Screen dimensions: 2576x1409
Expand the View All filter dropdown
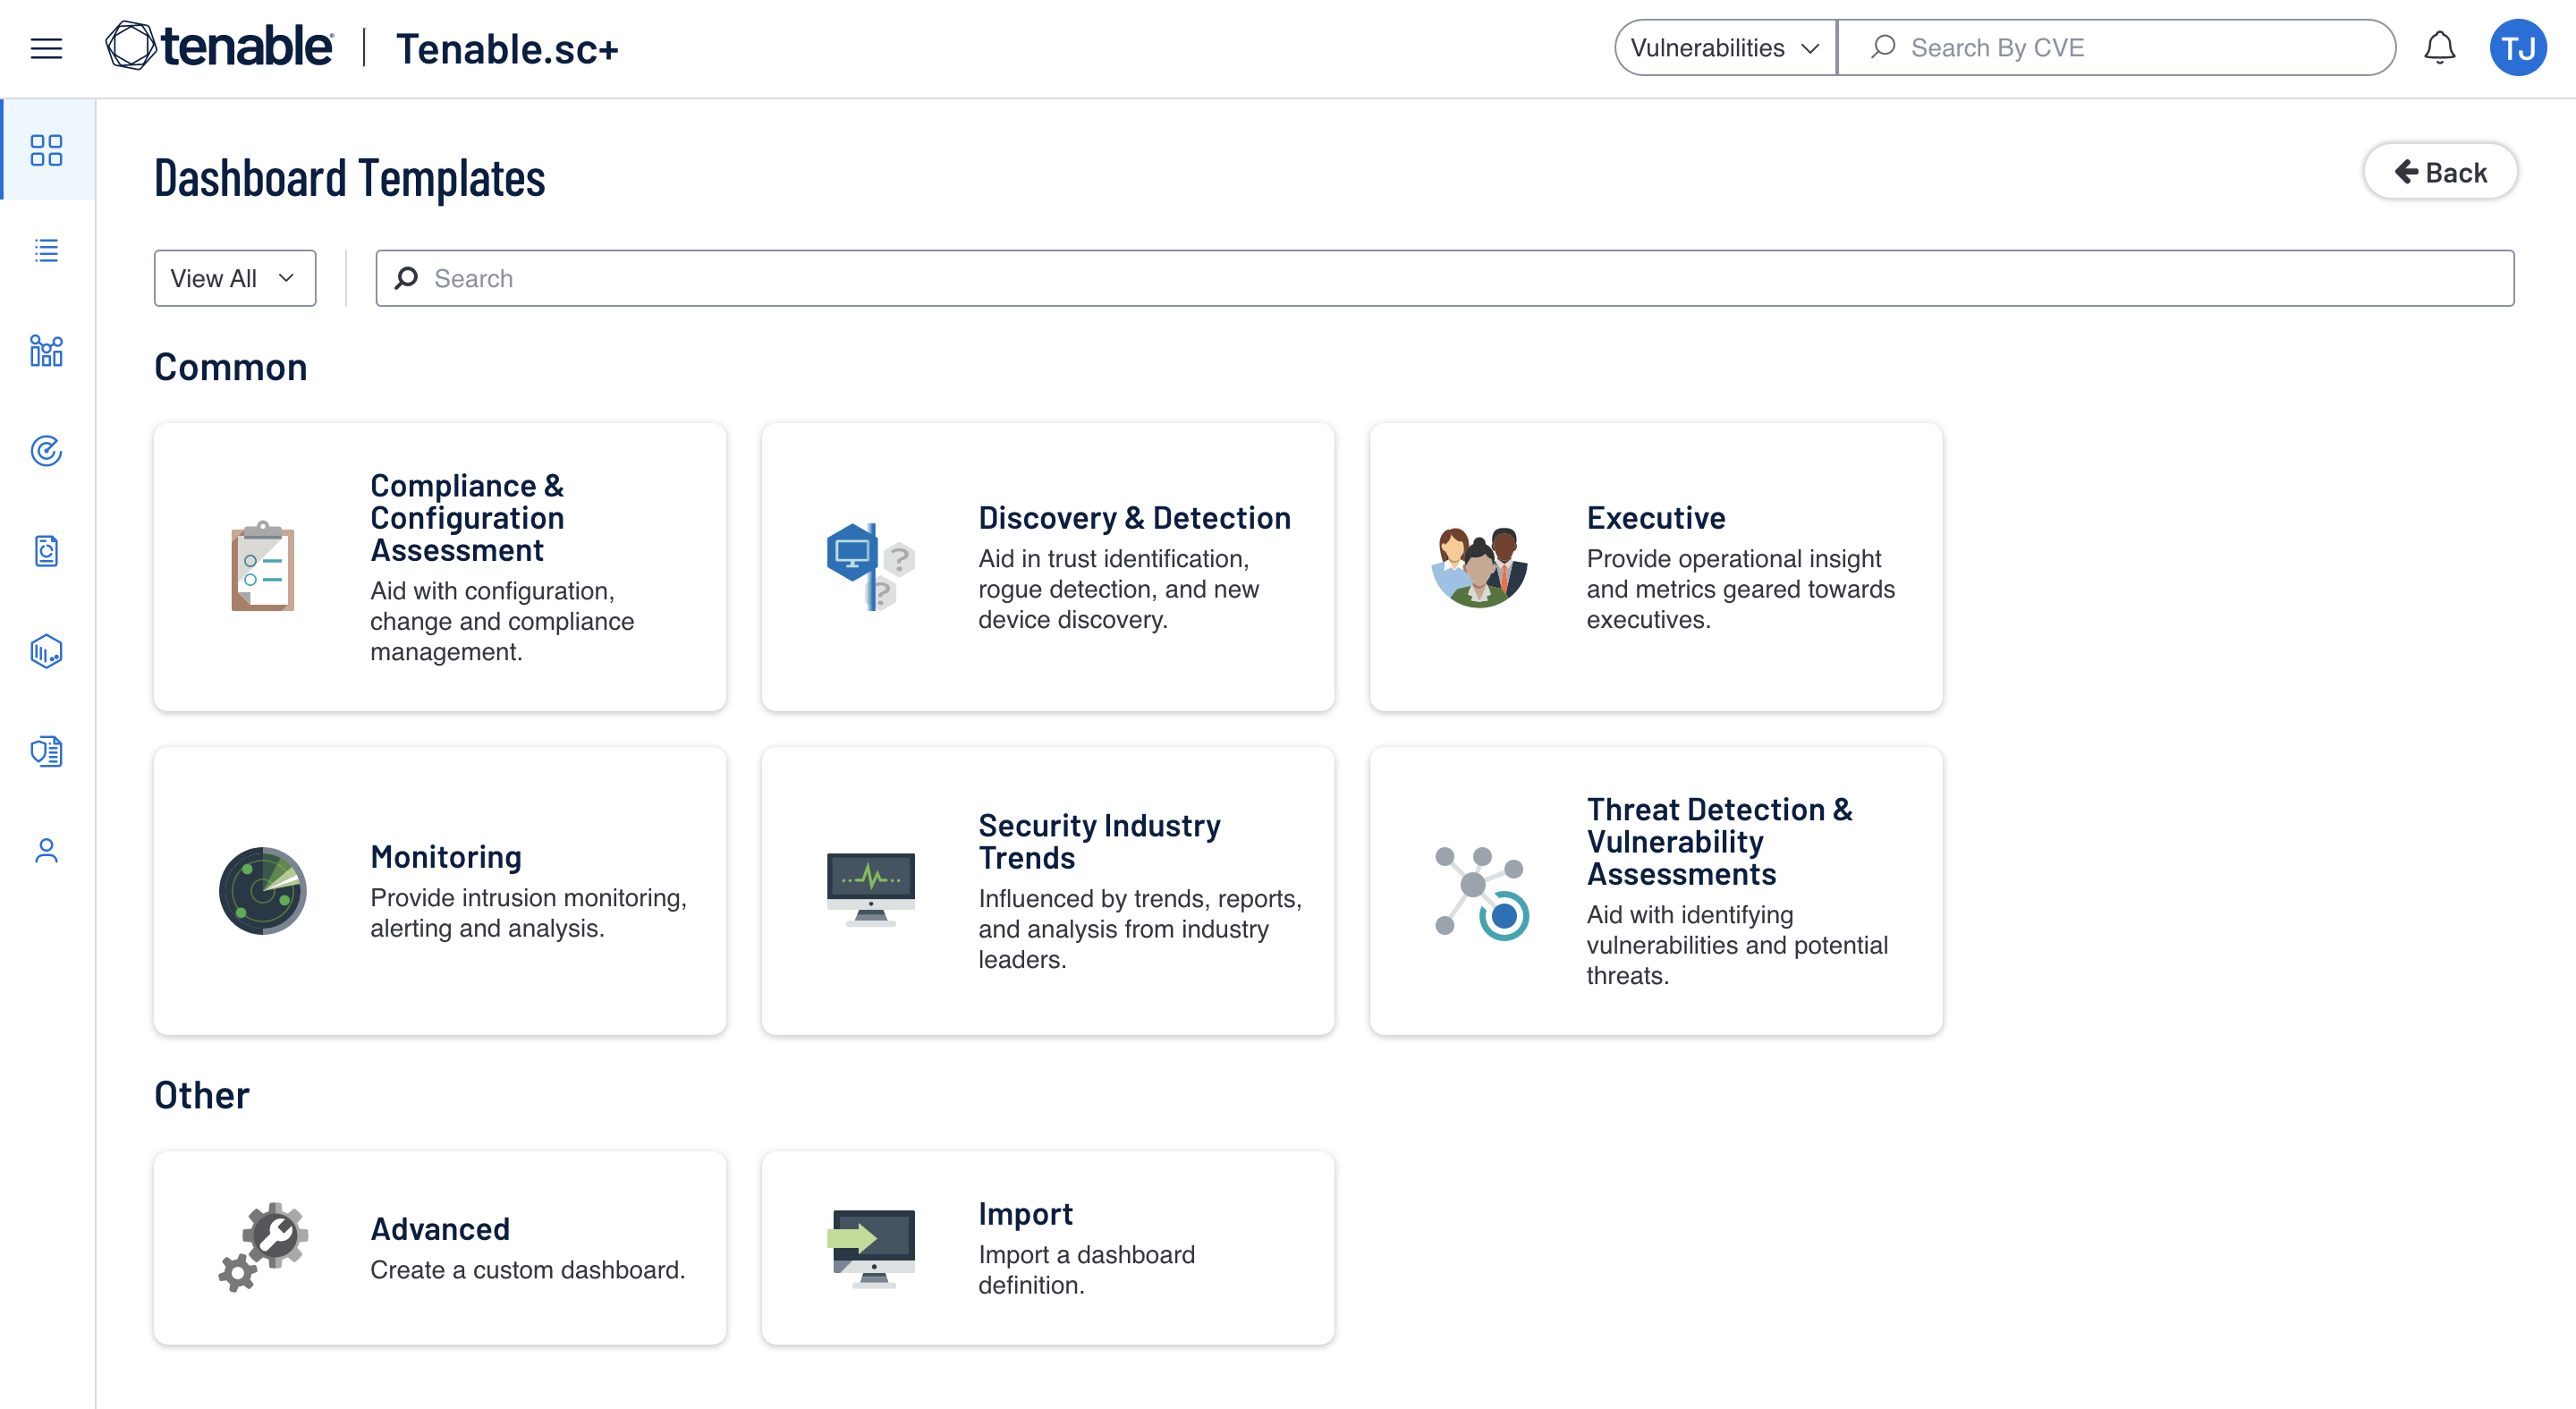[234, 278]
